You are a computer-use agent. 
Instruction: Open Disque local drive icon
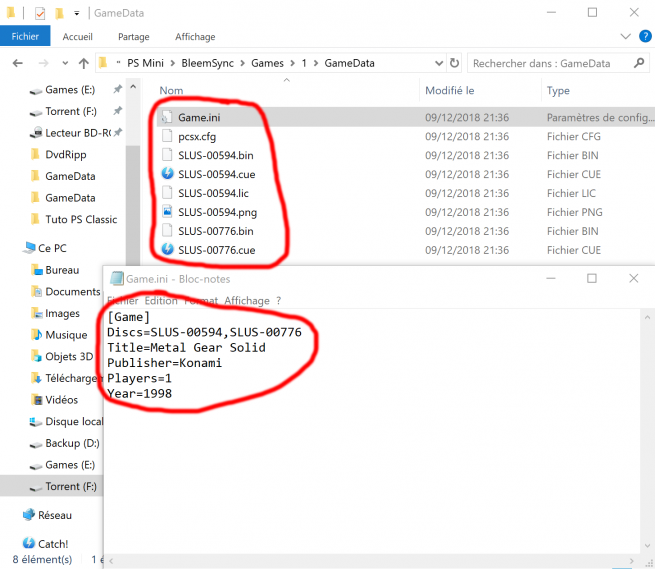(36, 422)
